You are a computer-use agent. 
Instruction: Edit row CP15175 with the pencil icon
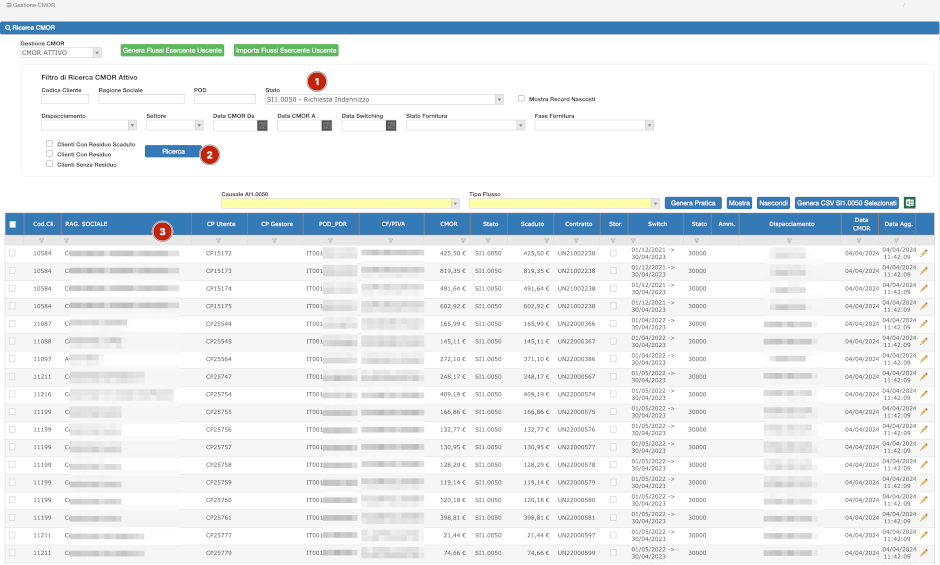(924, 306)
